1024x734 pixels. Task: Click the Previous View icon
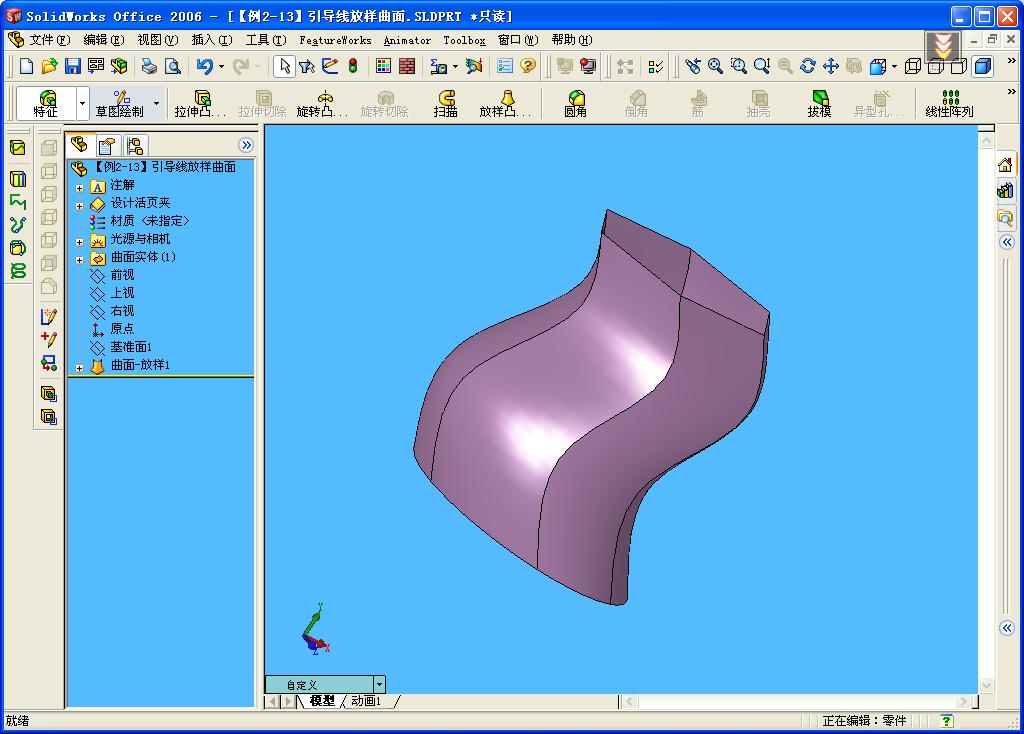click(693, 66)
